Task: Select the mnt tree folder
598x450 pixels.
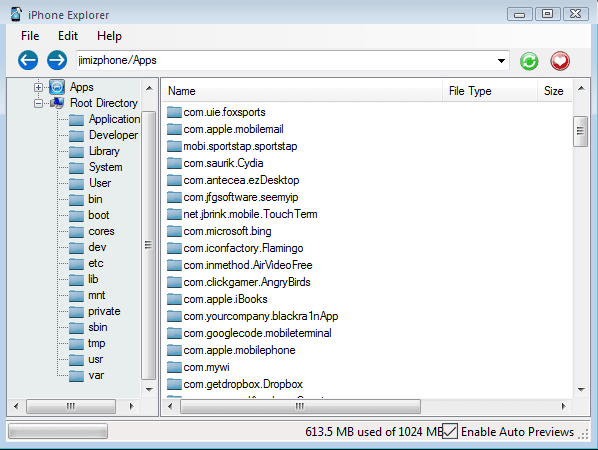Action: point(96,295)
